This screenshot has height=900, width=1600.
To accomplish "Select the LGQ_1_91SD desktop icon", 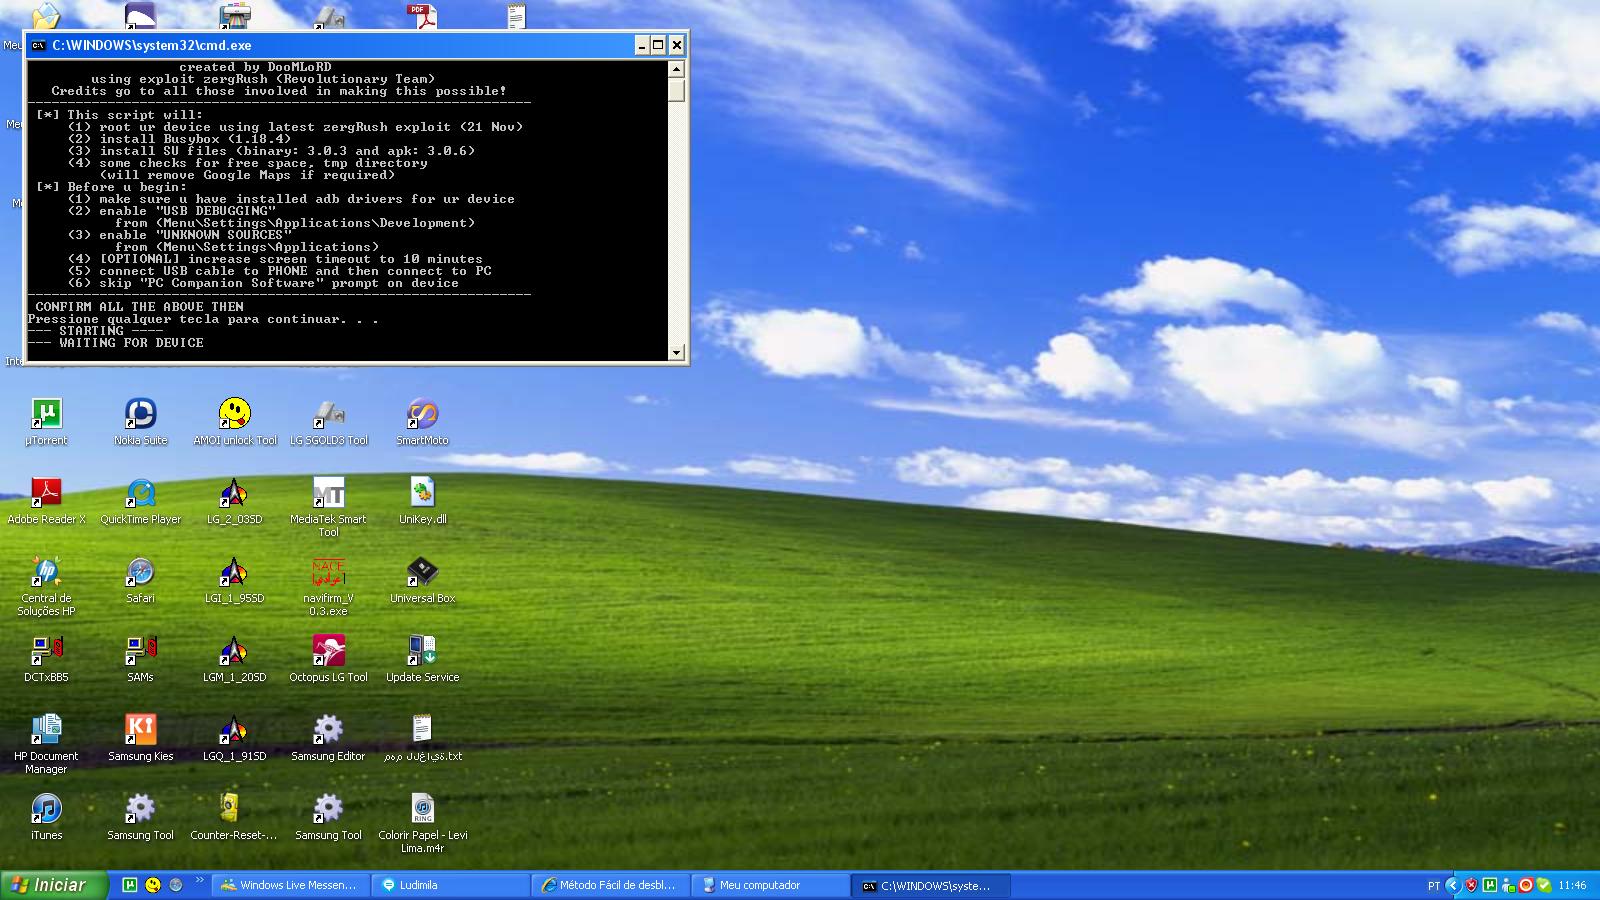I will click(235, 737).
